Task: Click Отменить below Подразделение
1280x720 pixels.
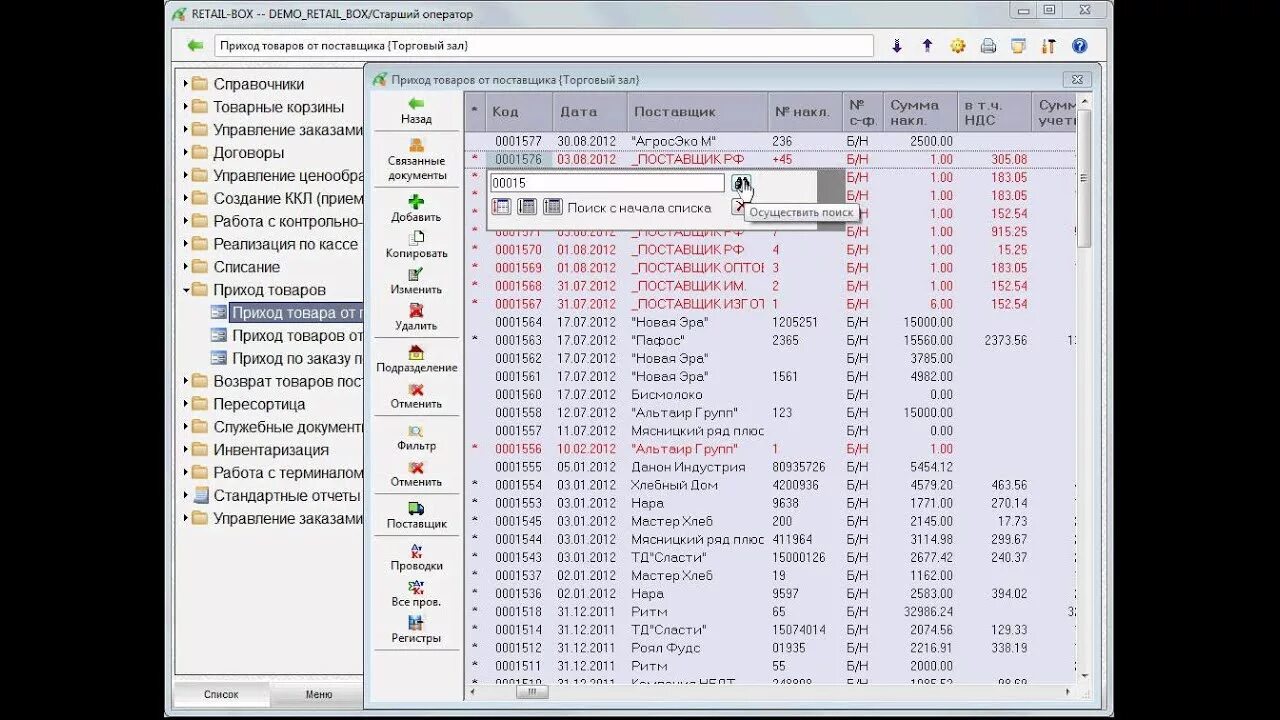Action: 416,396
